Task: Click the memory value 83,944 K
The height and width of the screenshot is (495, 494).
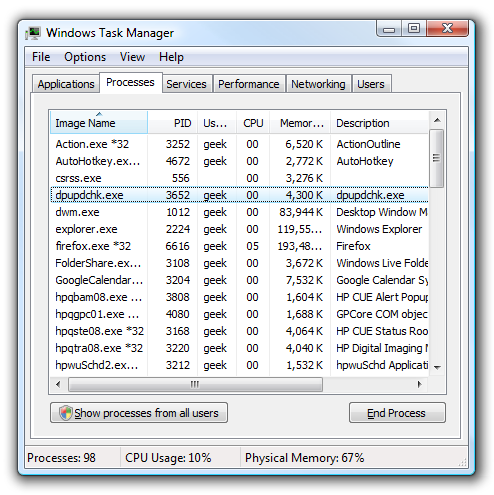Action: pyautogui.click(x=301, y=212)
